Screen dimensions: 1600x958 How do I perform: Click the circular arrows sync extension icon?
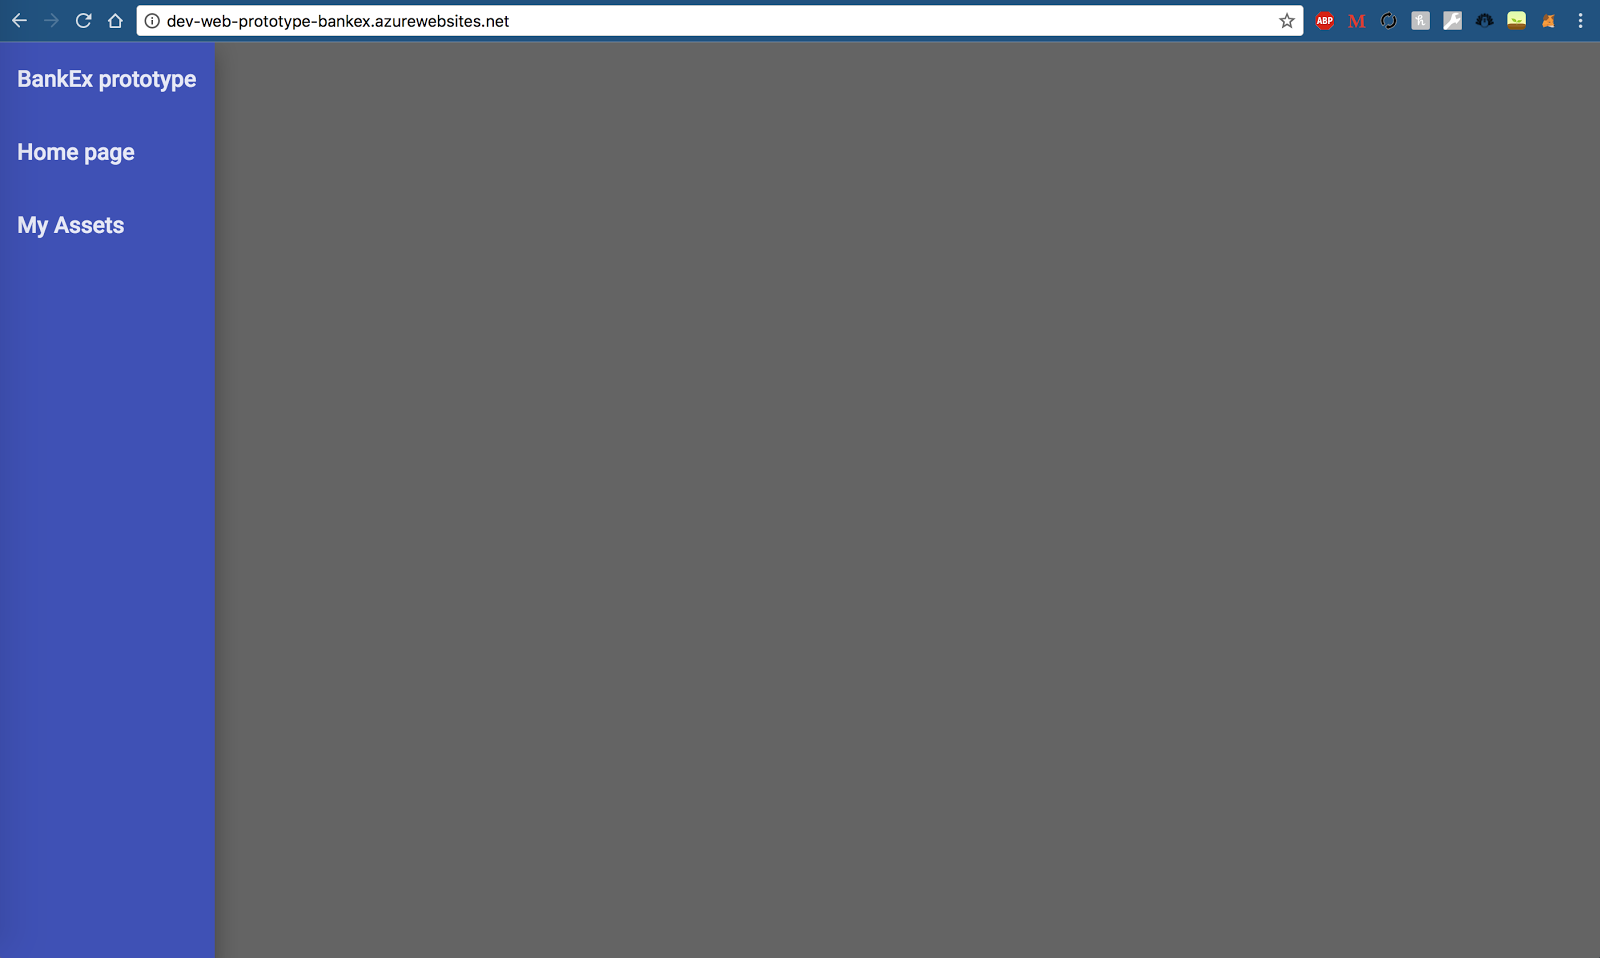(x=1388, y=20)
